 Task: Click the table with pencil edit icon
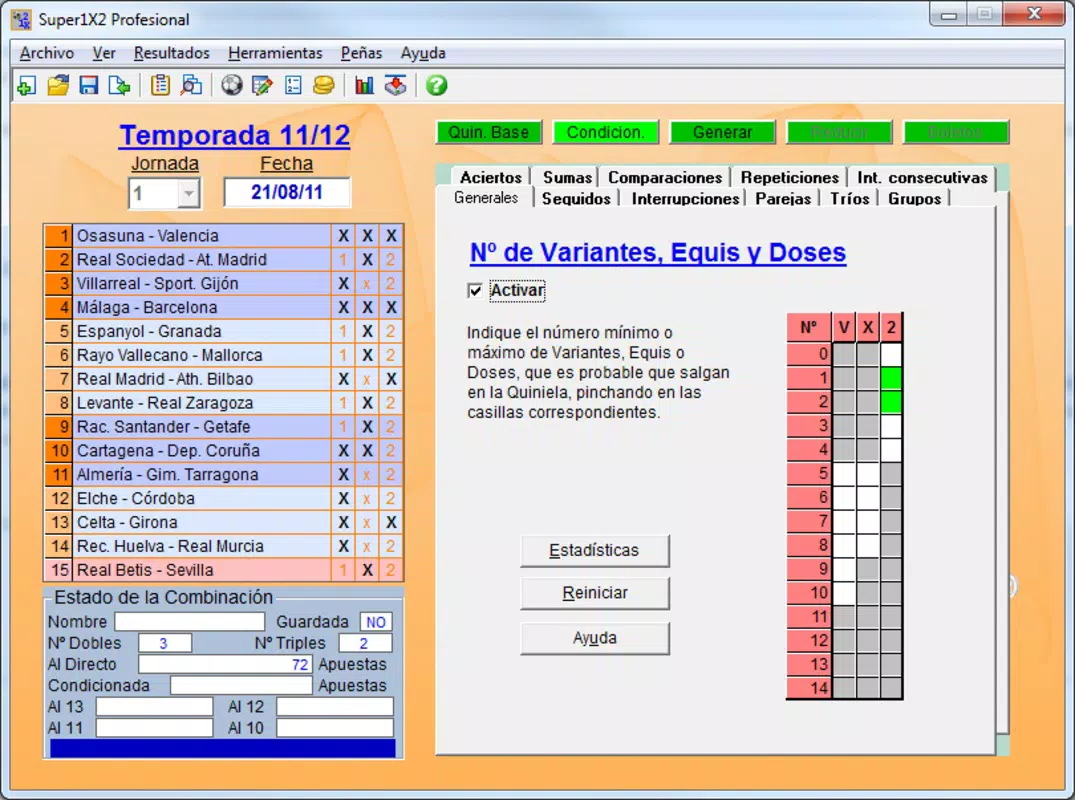[263, 86]
